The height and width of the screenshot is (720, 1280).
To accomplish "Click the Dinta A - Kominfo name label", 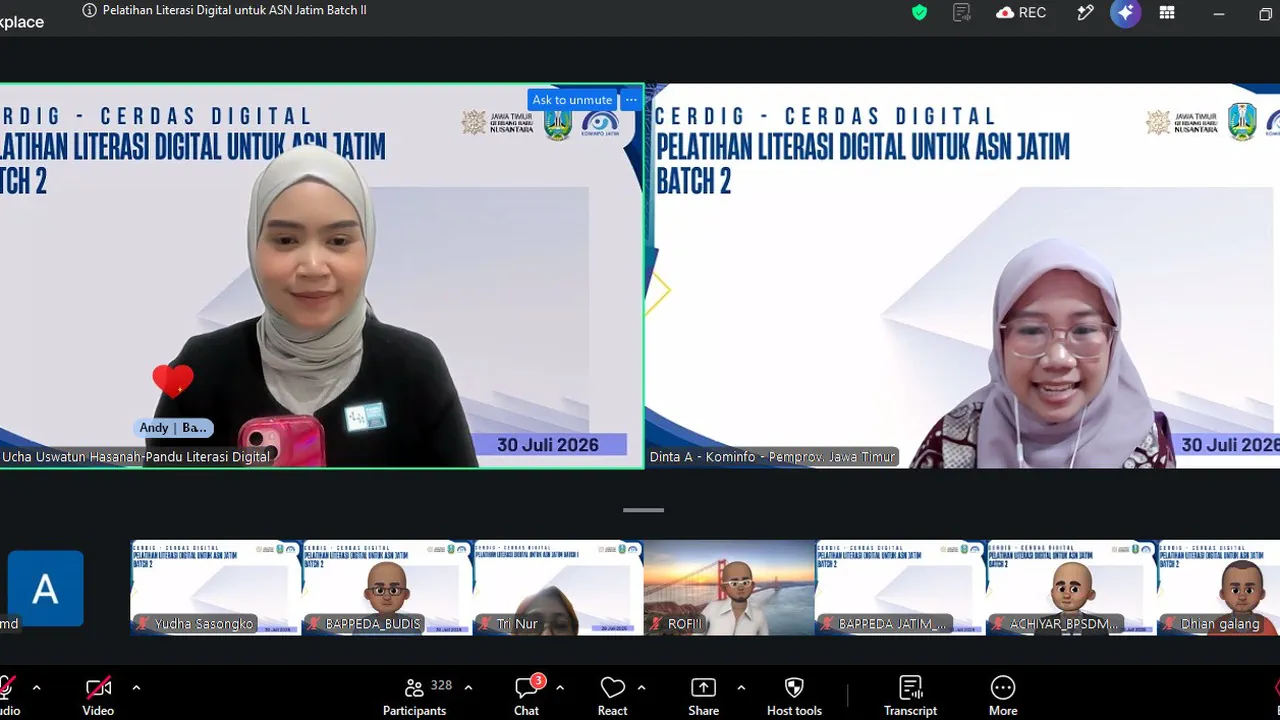I will tap(773, 457).
